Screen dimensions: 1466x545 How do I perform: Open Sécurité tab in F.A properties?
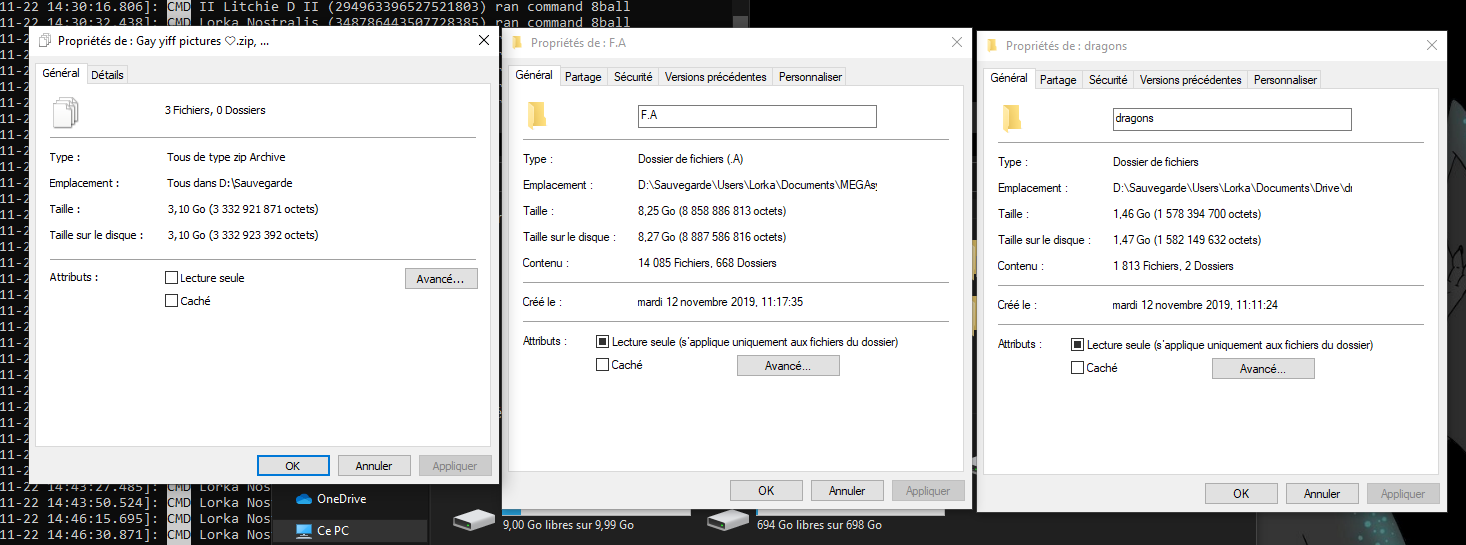[x=633, y=77]
